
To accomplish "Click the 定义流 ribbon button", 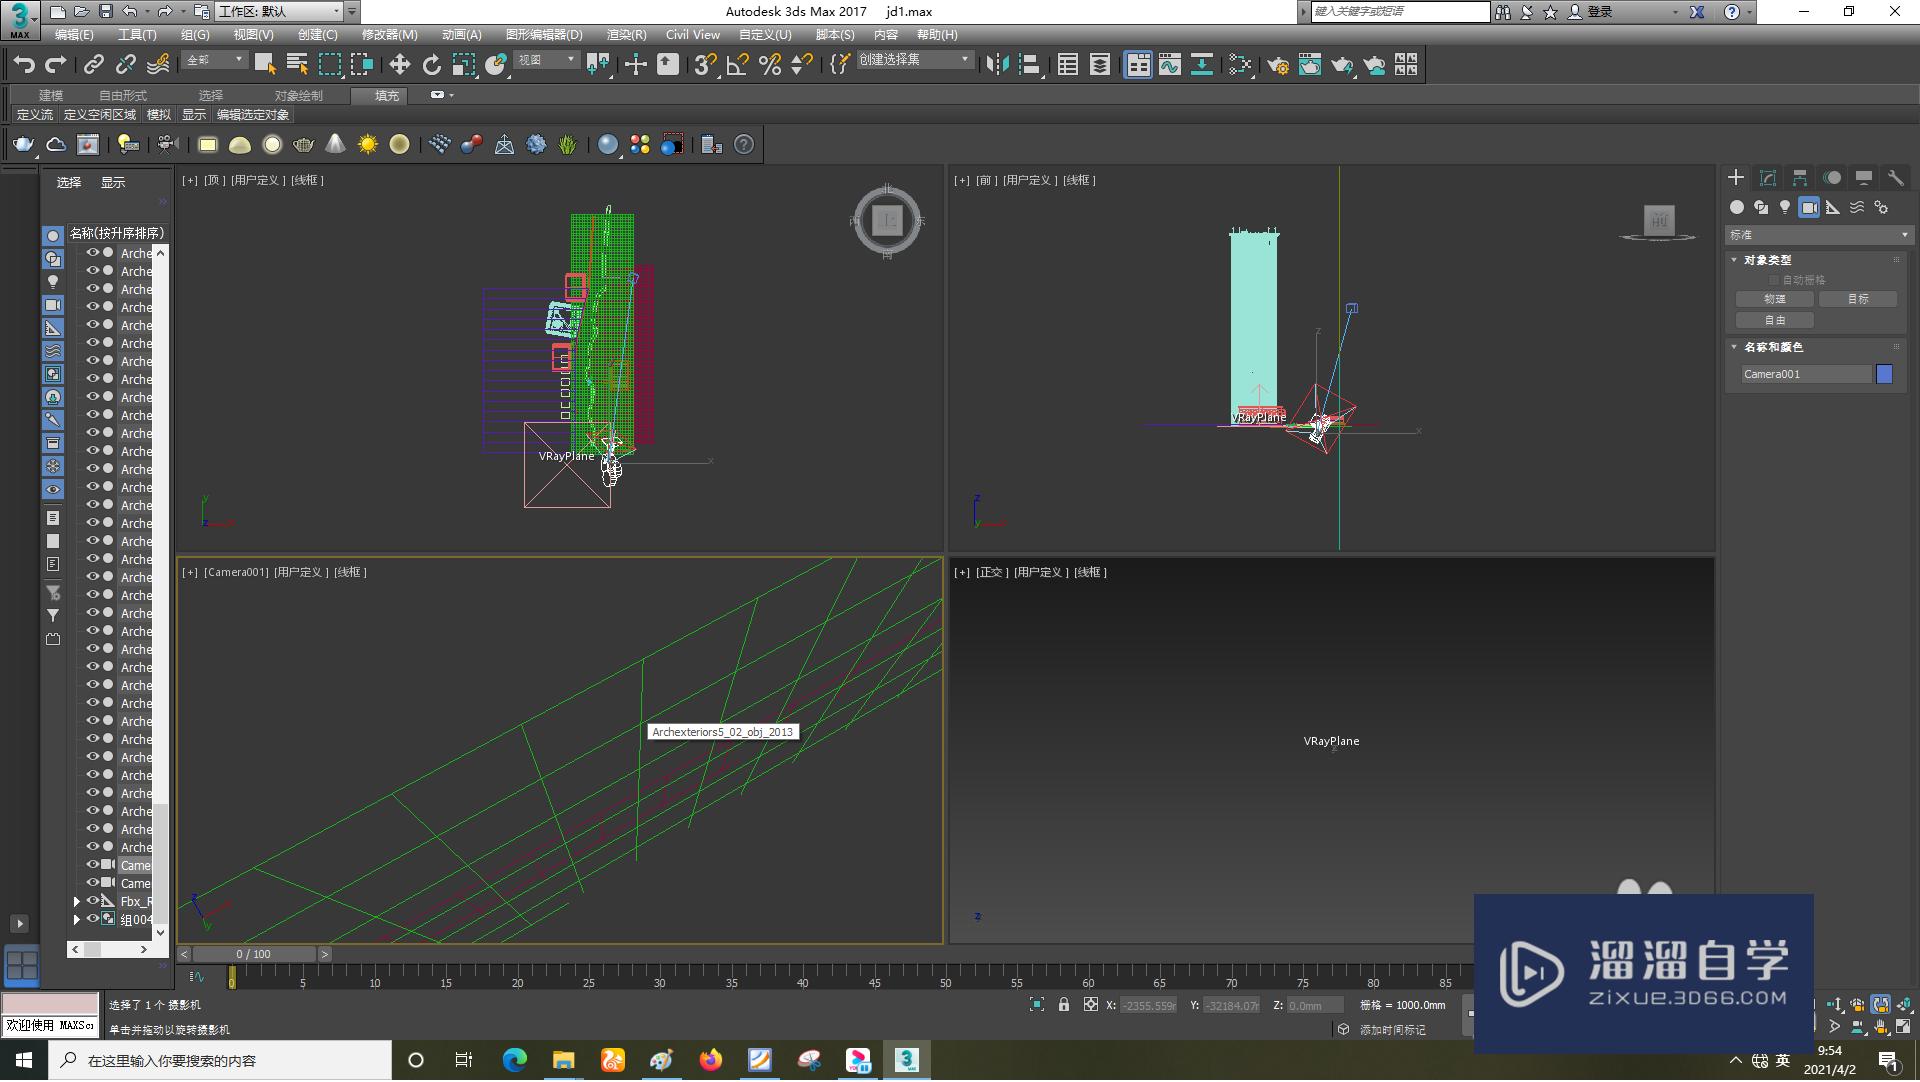I will pyautogui.click(x=35, y=115).
